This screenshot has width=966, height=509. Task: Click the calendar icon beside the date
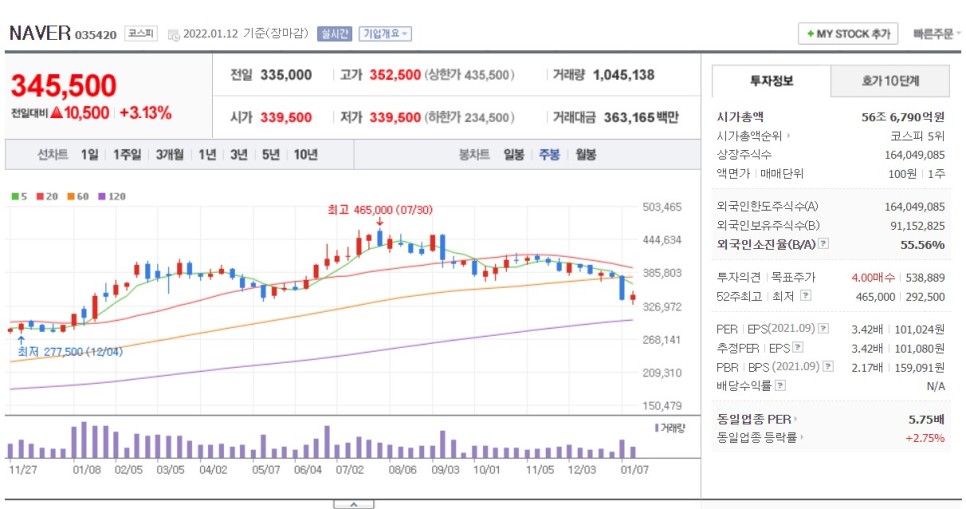pos(174,34)
